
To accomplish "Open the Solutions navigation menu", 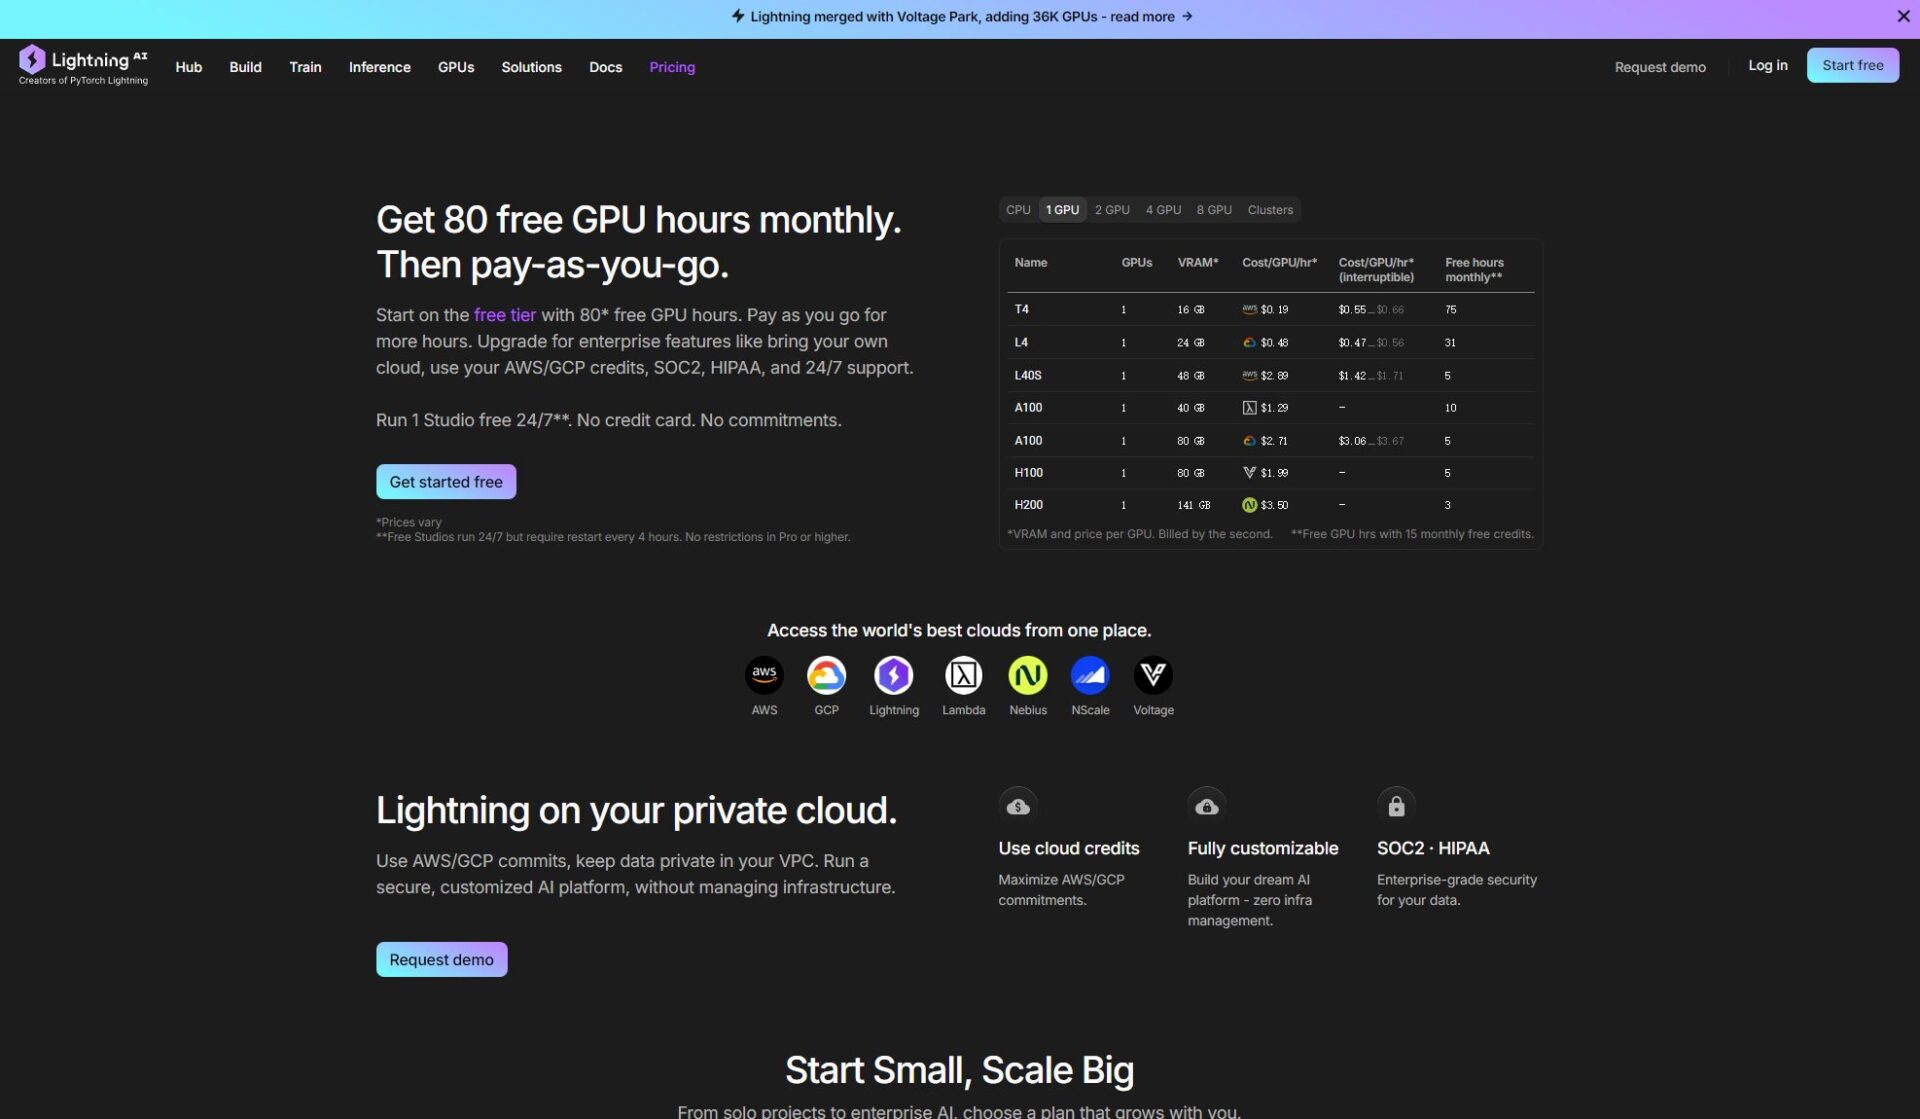I will [531, 67].
